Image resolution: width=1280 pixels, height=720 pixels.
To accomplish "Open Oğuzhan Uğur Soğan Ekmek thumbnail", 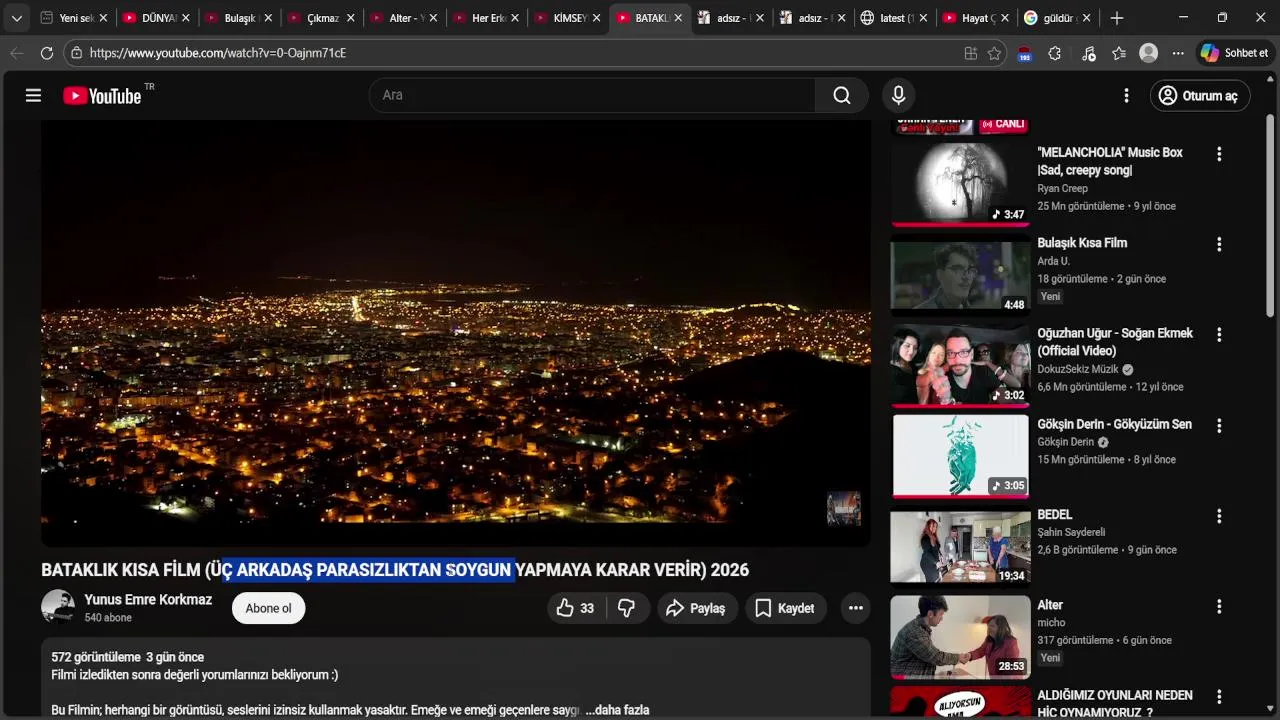I will (x=960, y=365).
